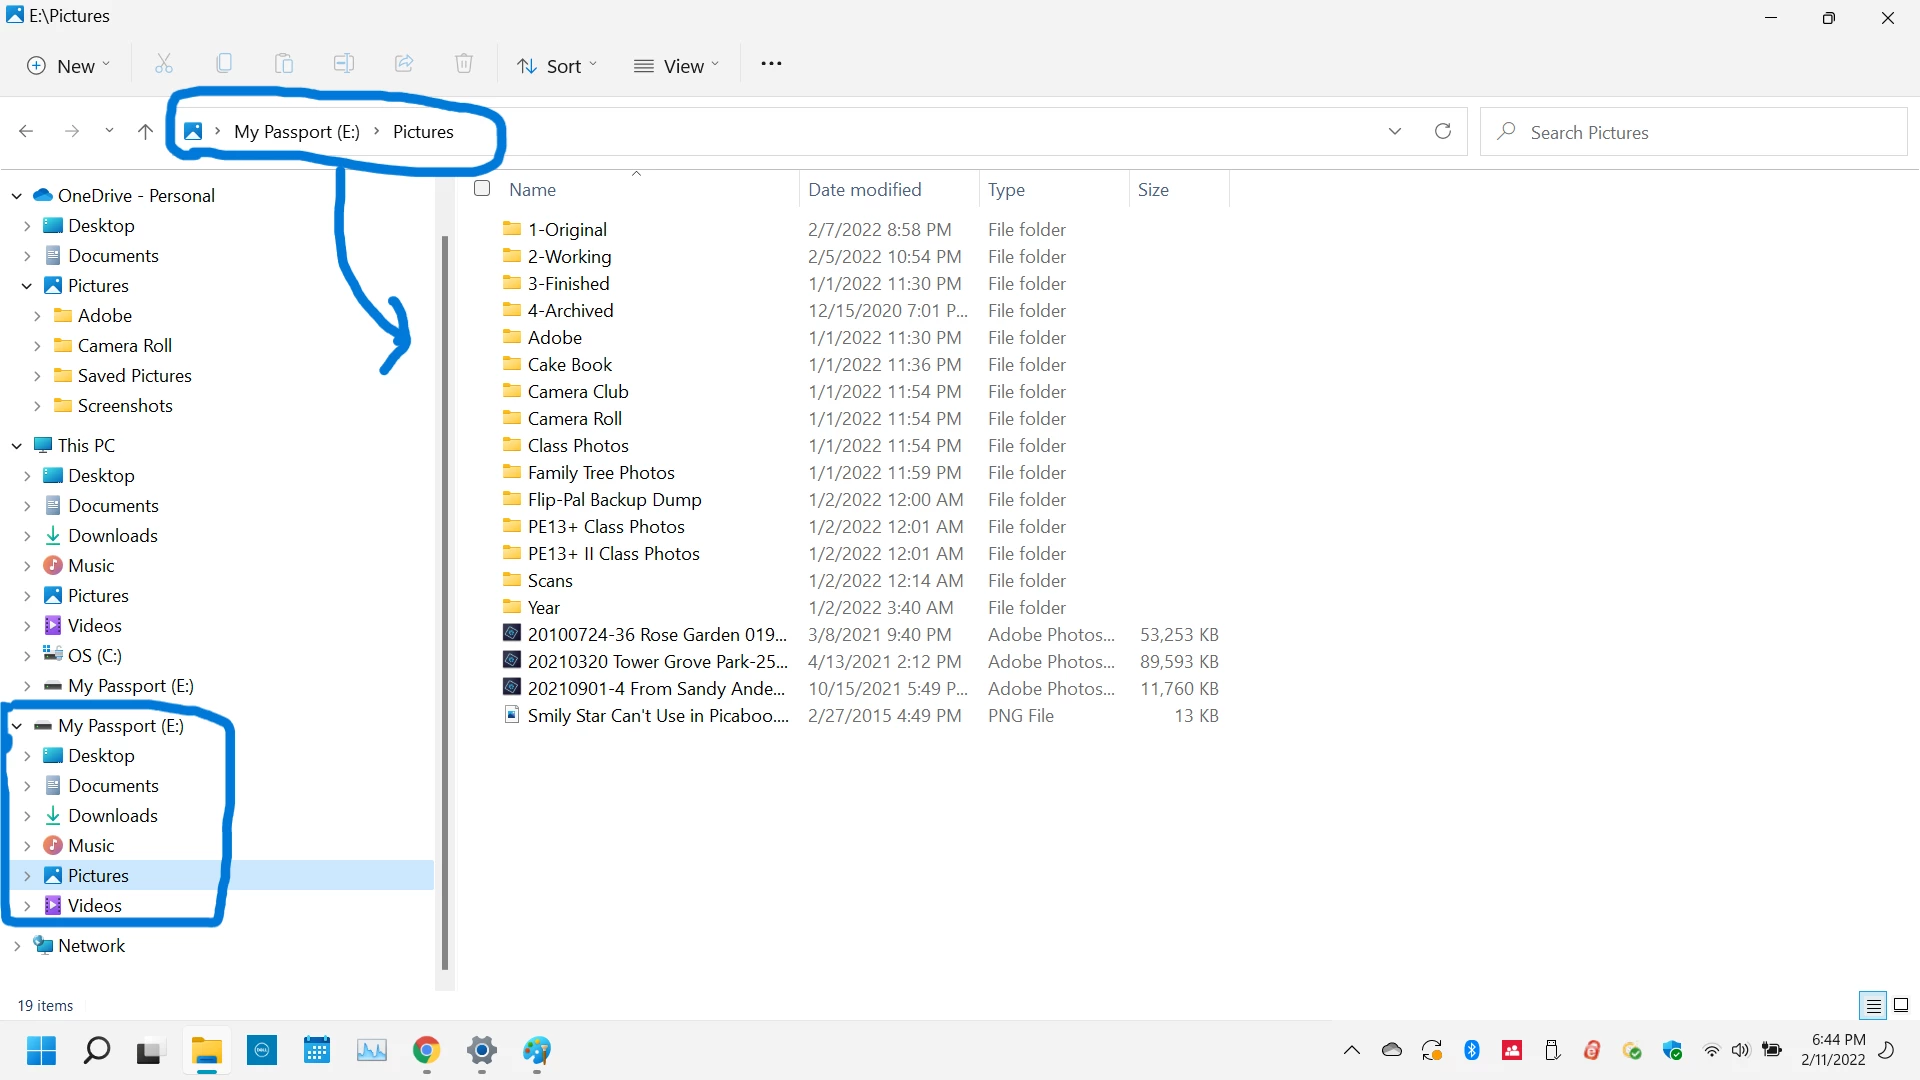Click the Paste clipboard icon
The image size is (1920, 1080).
[x=284, y=65]
